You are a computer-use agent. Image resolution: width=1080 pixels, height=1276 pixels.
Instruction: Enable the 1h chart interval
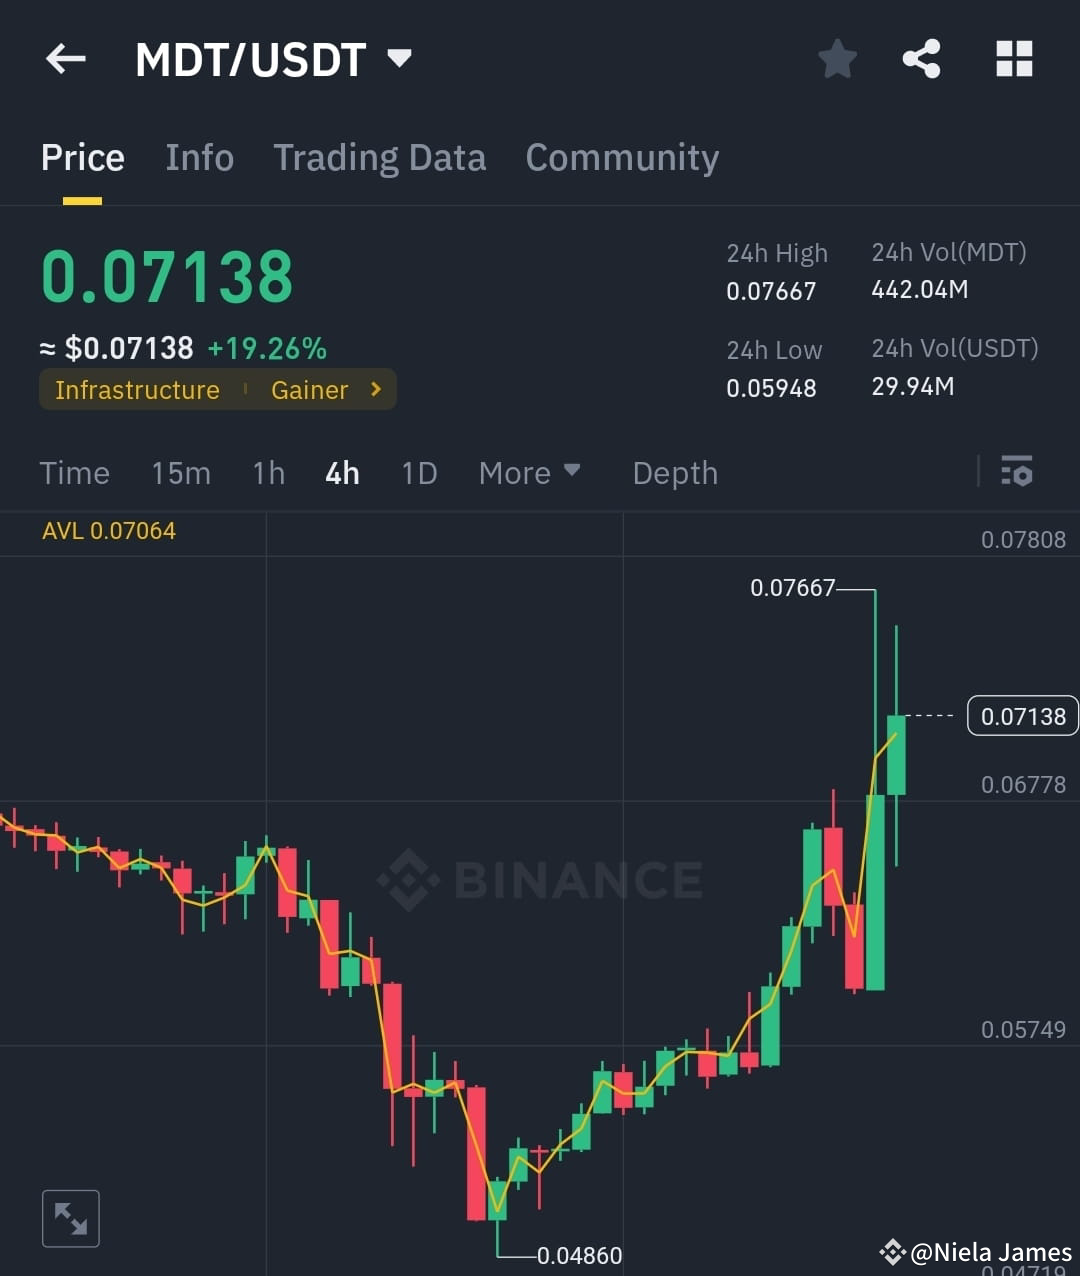click(268, 473)
